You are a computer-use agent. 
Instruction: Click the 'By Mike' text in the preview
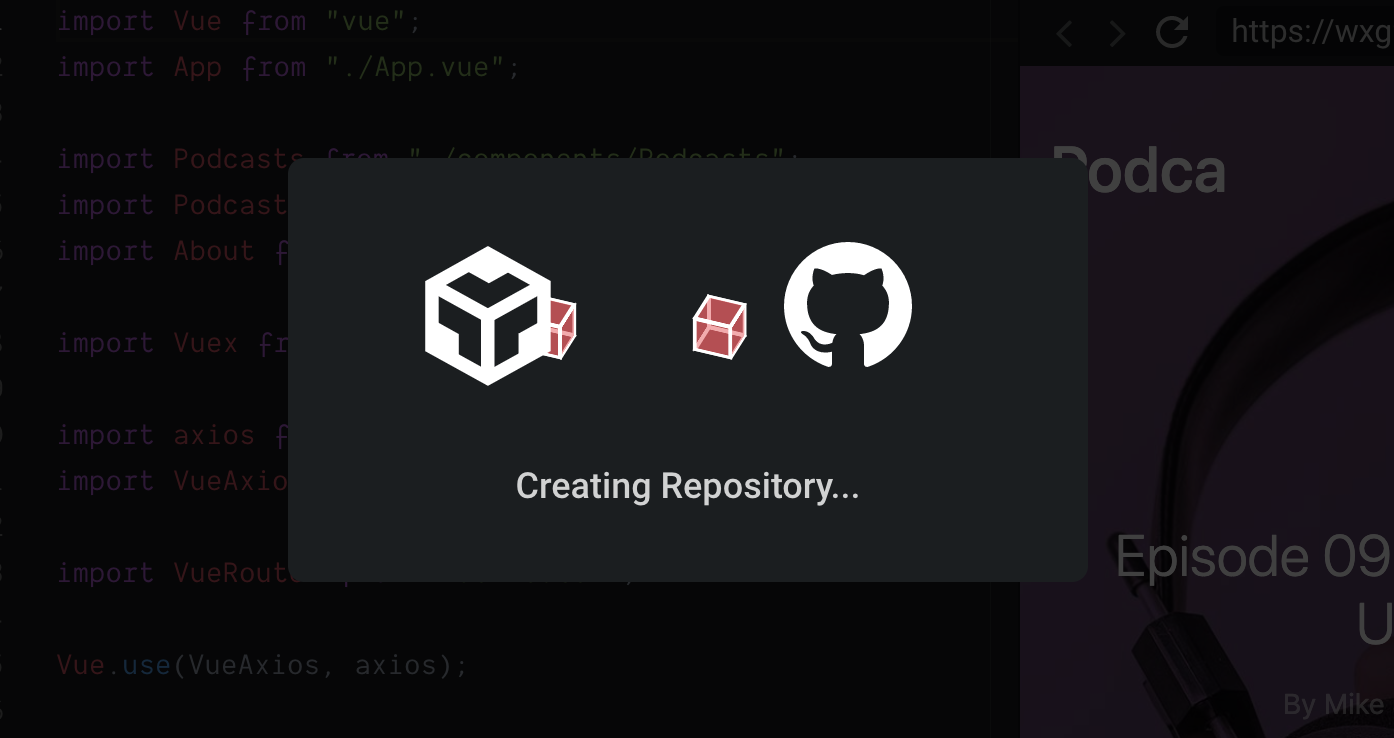[1333, 705]
